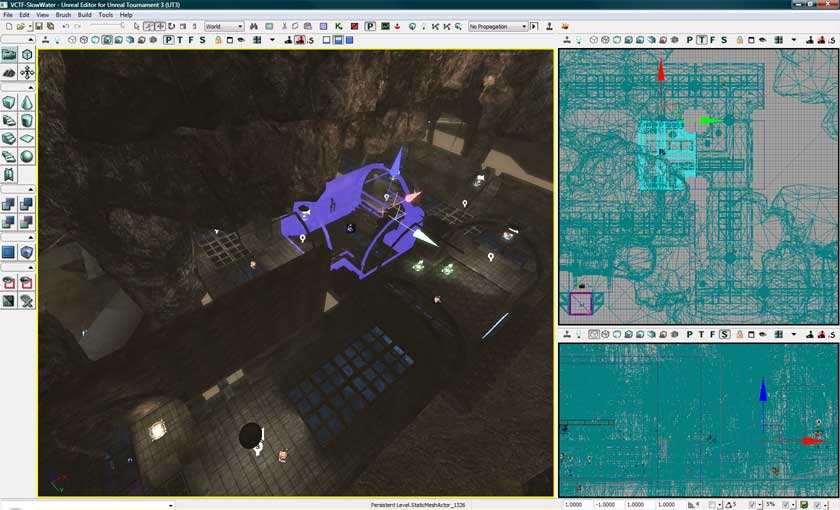
Task: Click the Add Volume icon
Action: coord(27,252)
